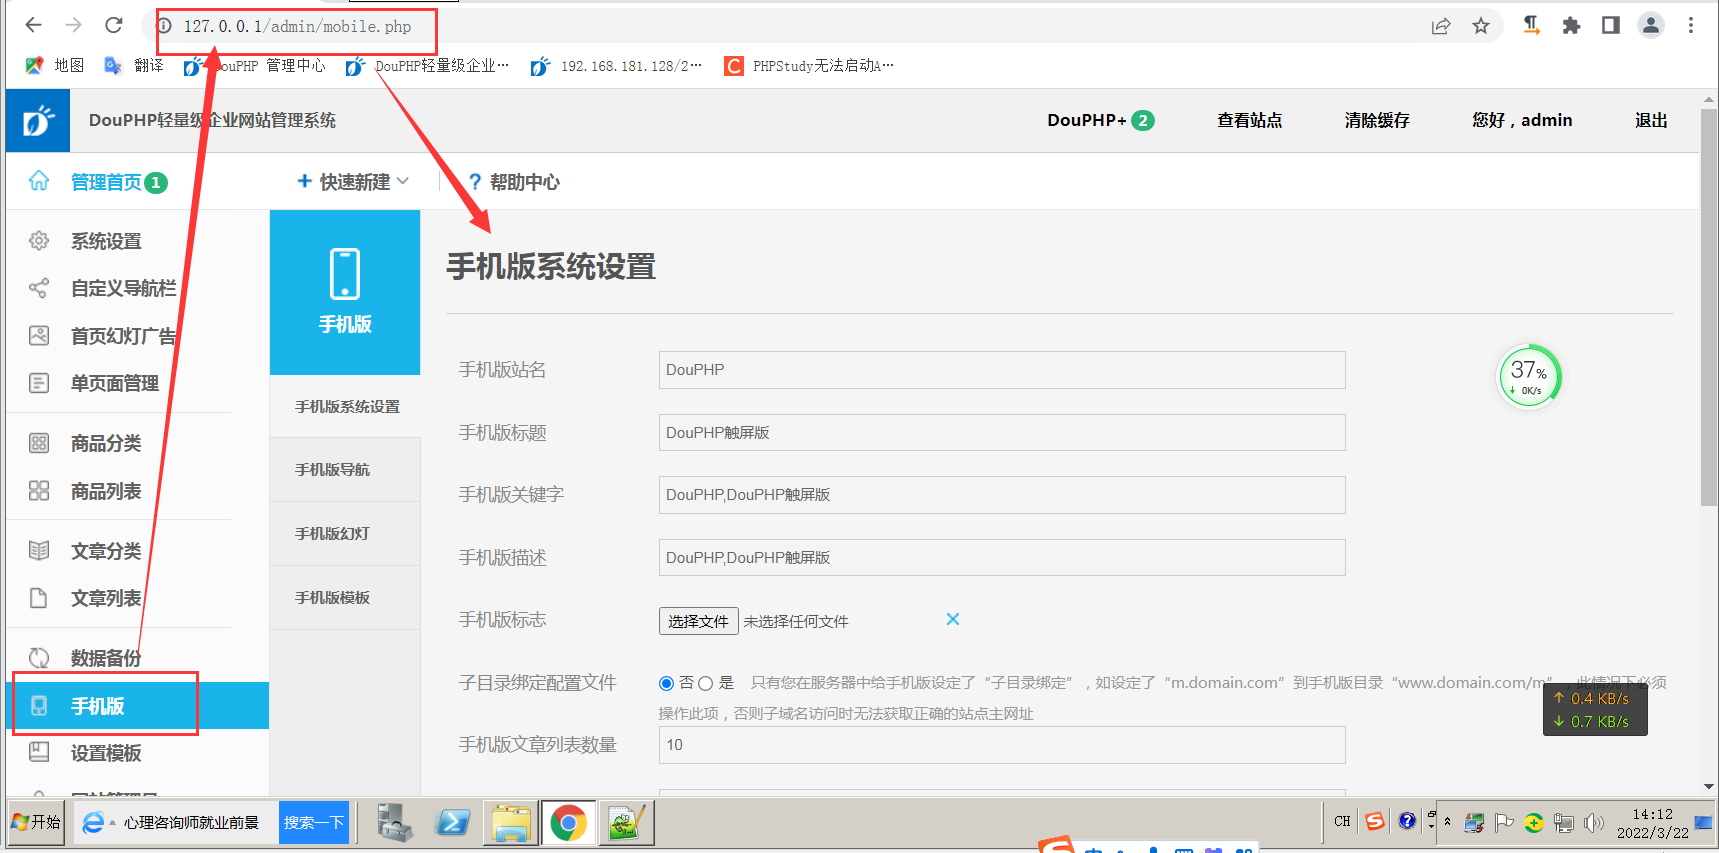Show hidden tray icons arrow
This screenshot has height=853, width=1719.
pos(1447,822)
